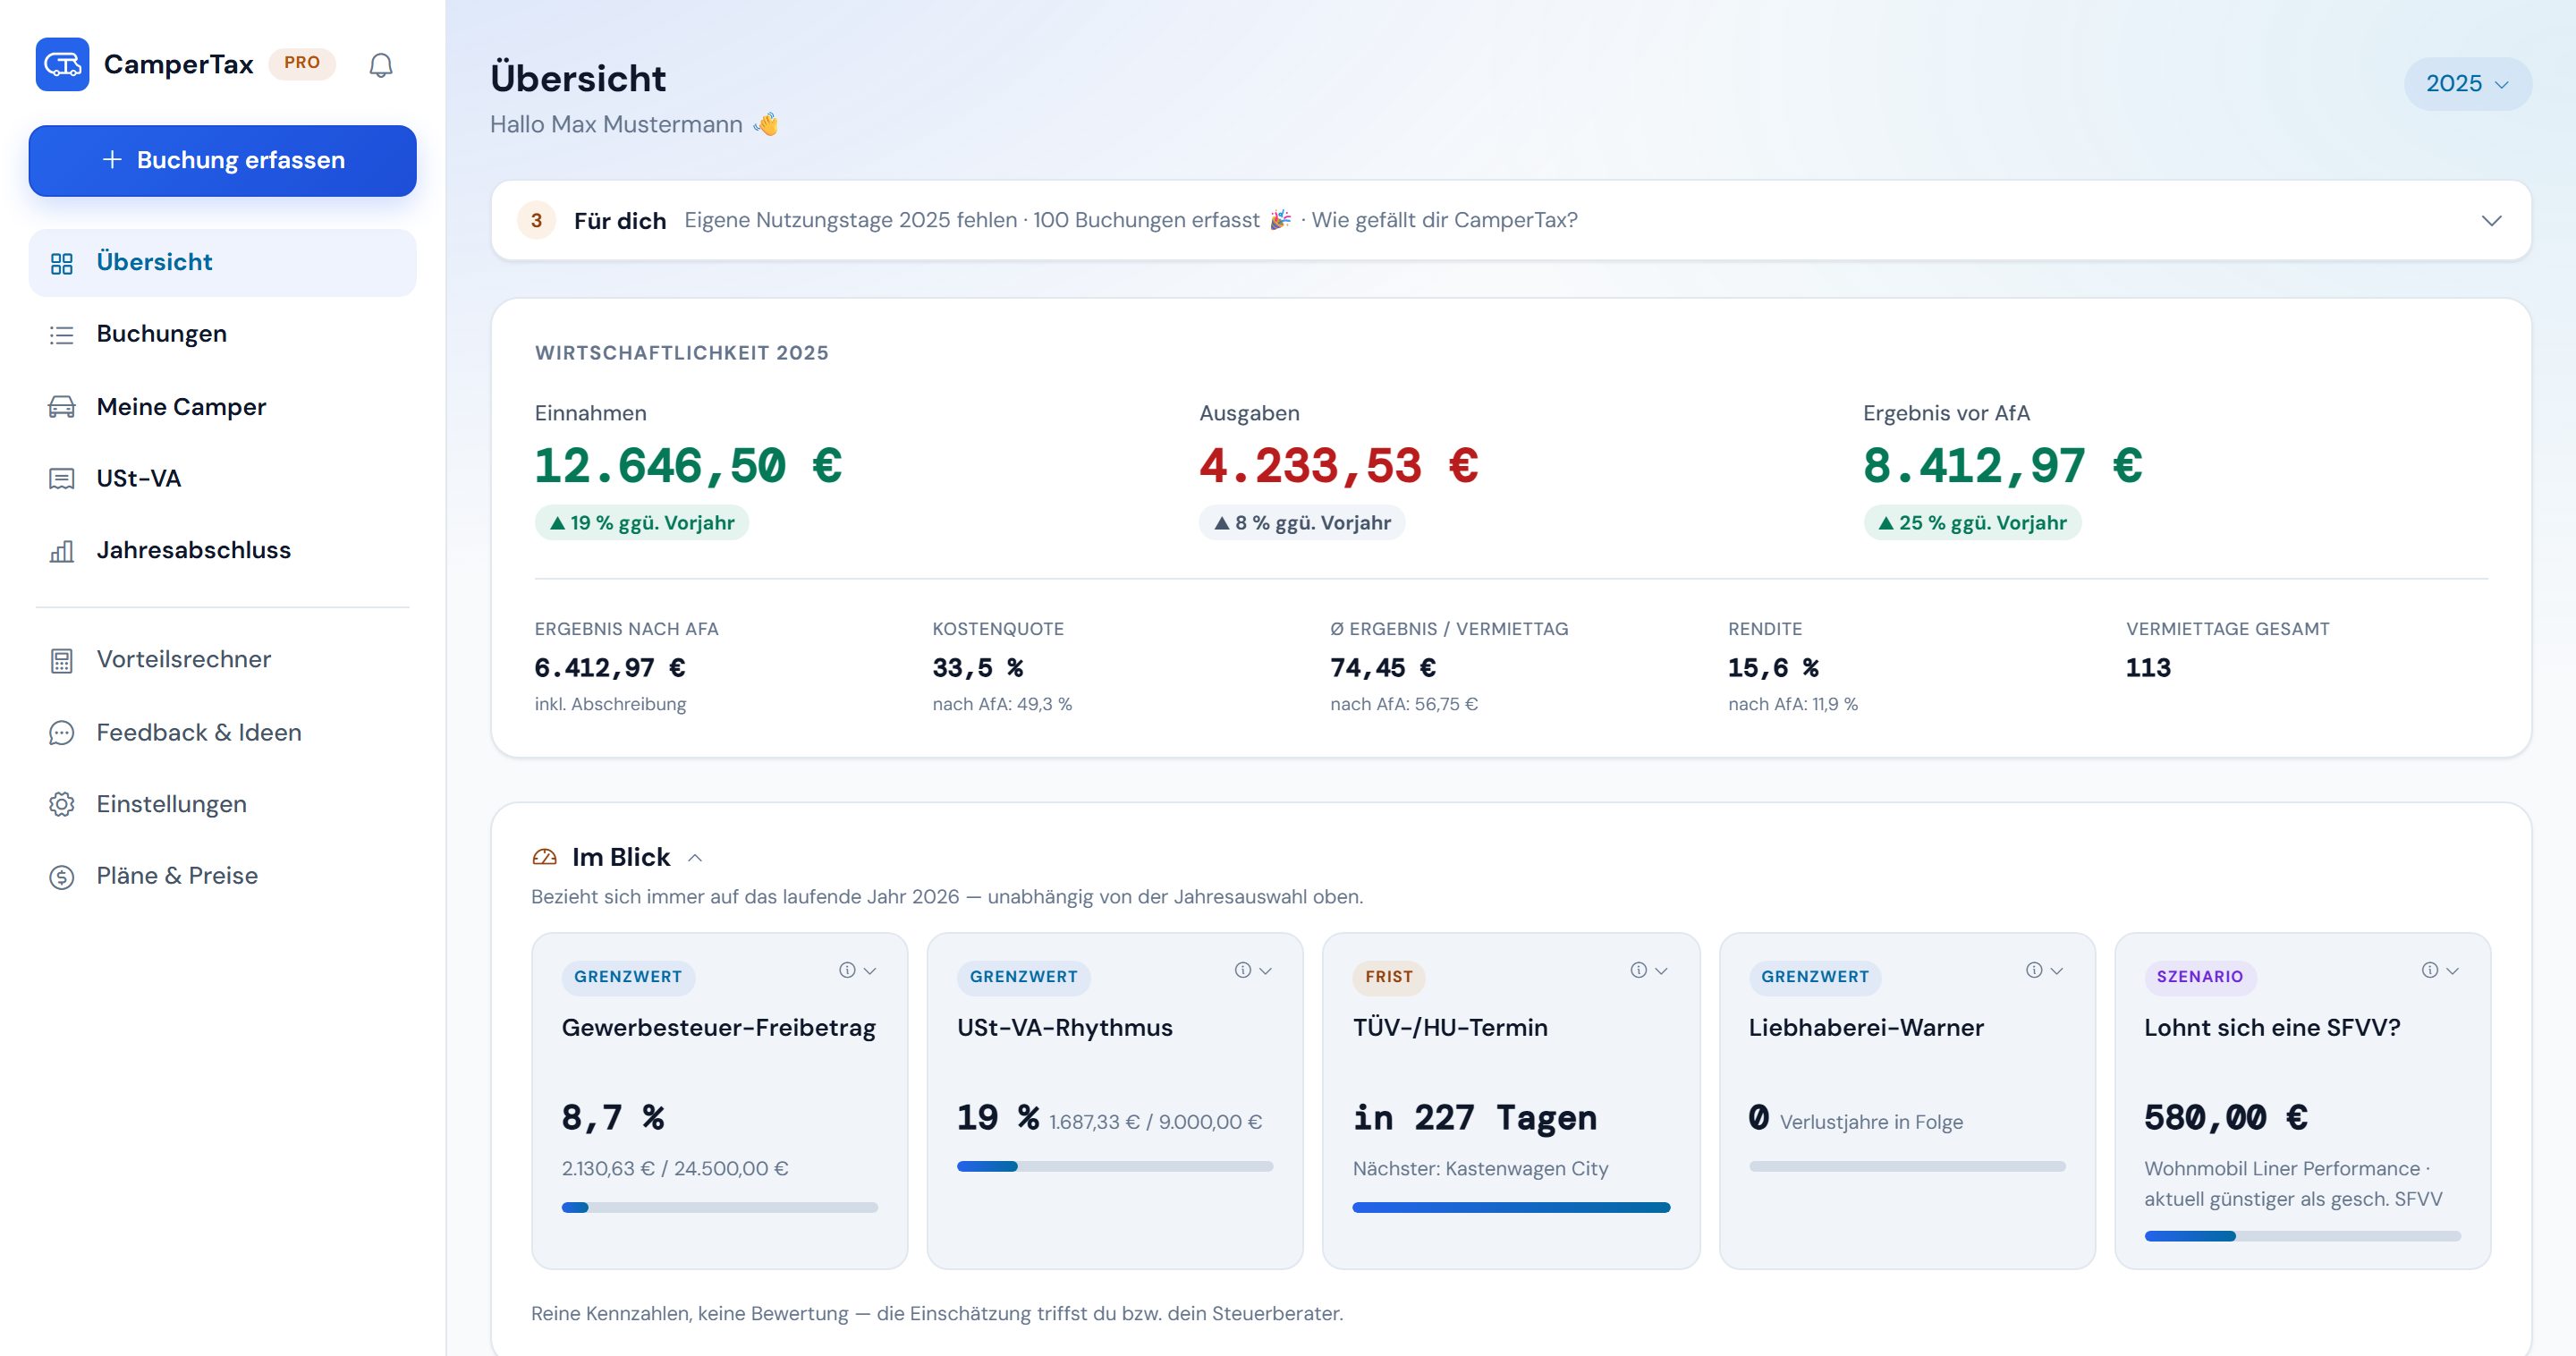
Task: Click info icon on SFVV scenario card
Action: click(2430, 970)
